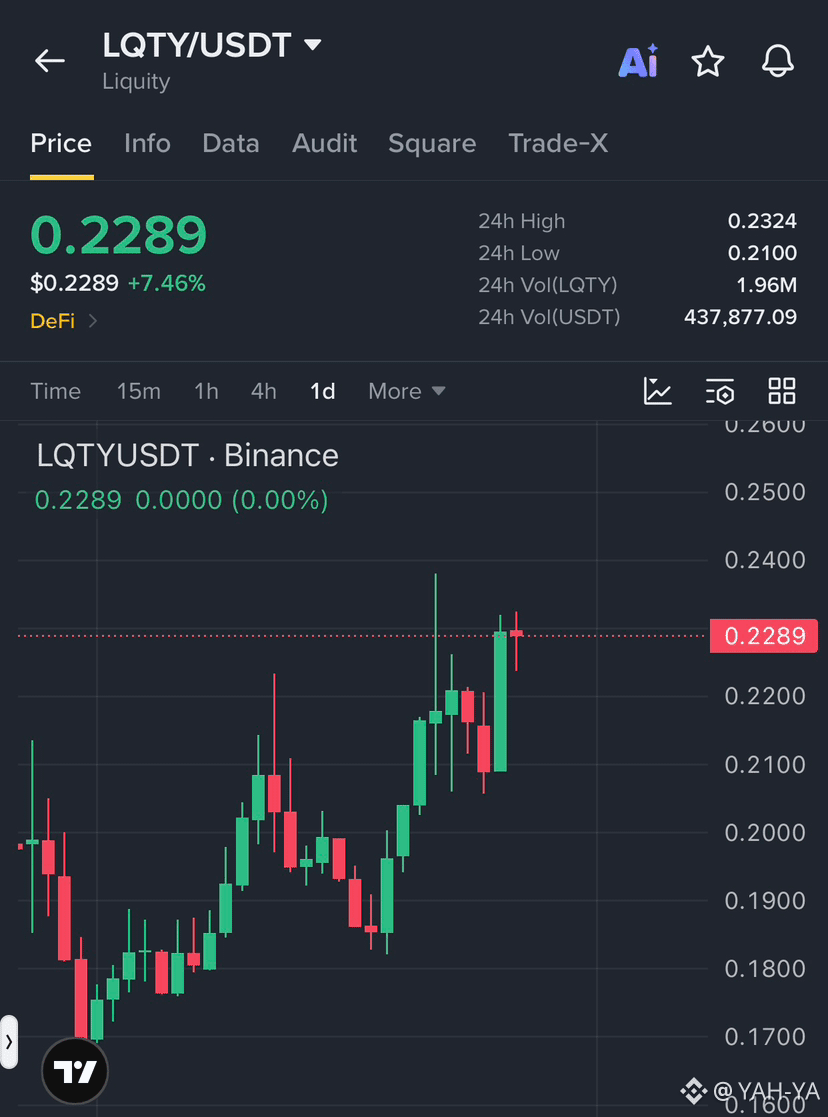Switch to the Audit tab
This screenshot has width=828, height=1117.
[324, 144]
